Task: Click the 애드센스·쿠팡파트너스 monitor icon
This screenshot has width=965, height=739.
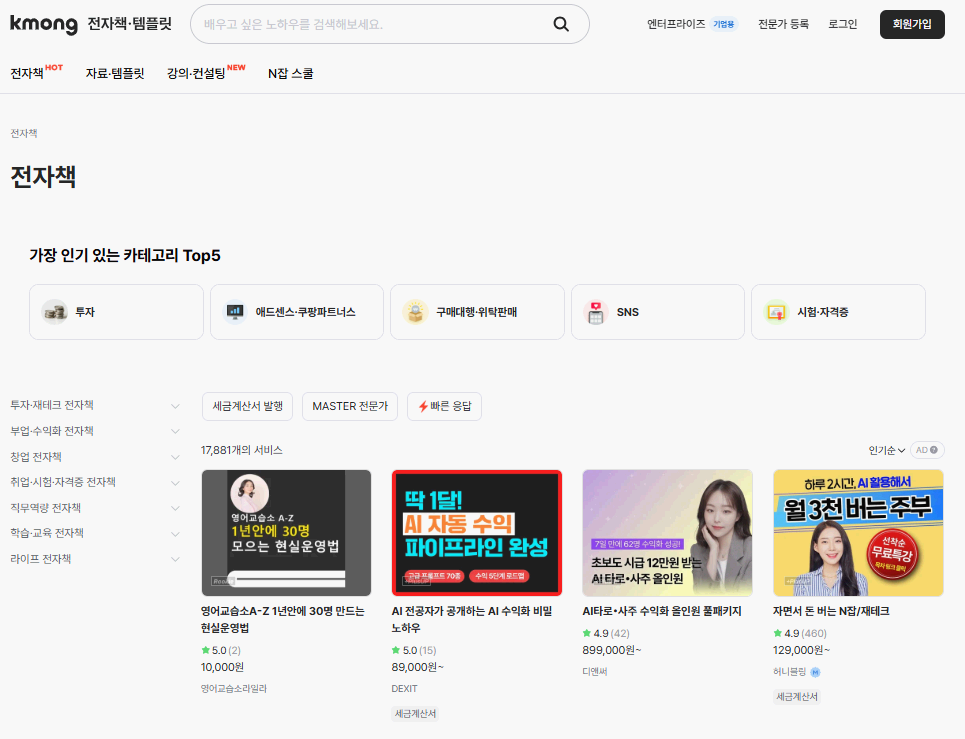Action: pyautogui.click(x=234, y=312)
